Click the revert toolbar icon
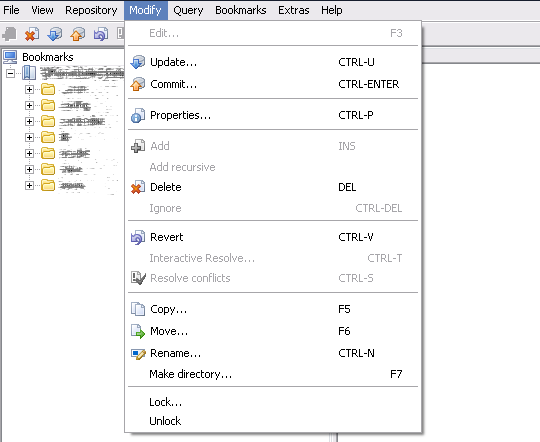Image resolution: width=540 pixels, height=442 pixels. pyautogui.click(x=101, y=34)
